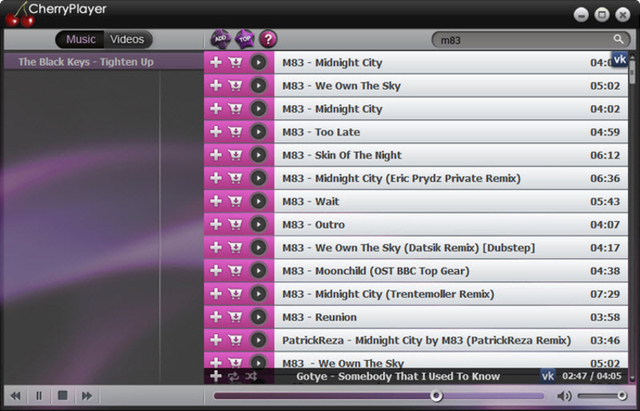The width and height of the screenshot is (640, 411).
Task: Add M83 - Too Late to playlist
Action: click(x=216, y=132)
